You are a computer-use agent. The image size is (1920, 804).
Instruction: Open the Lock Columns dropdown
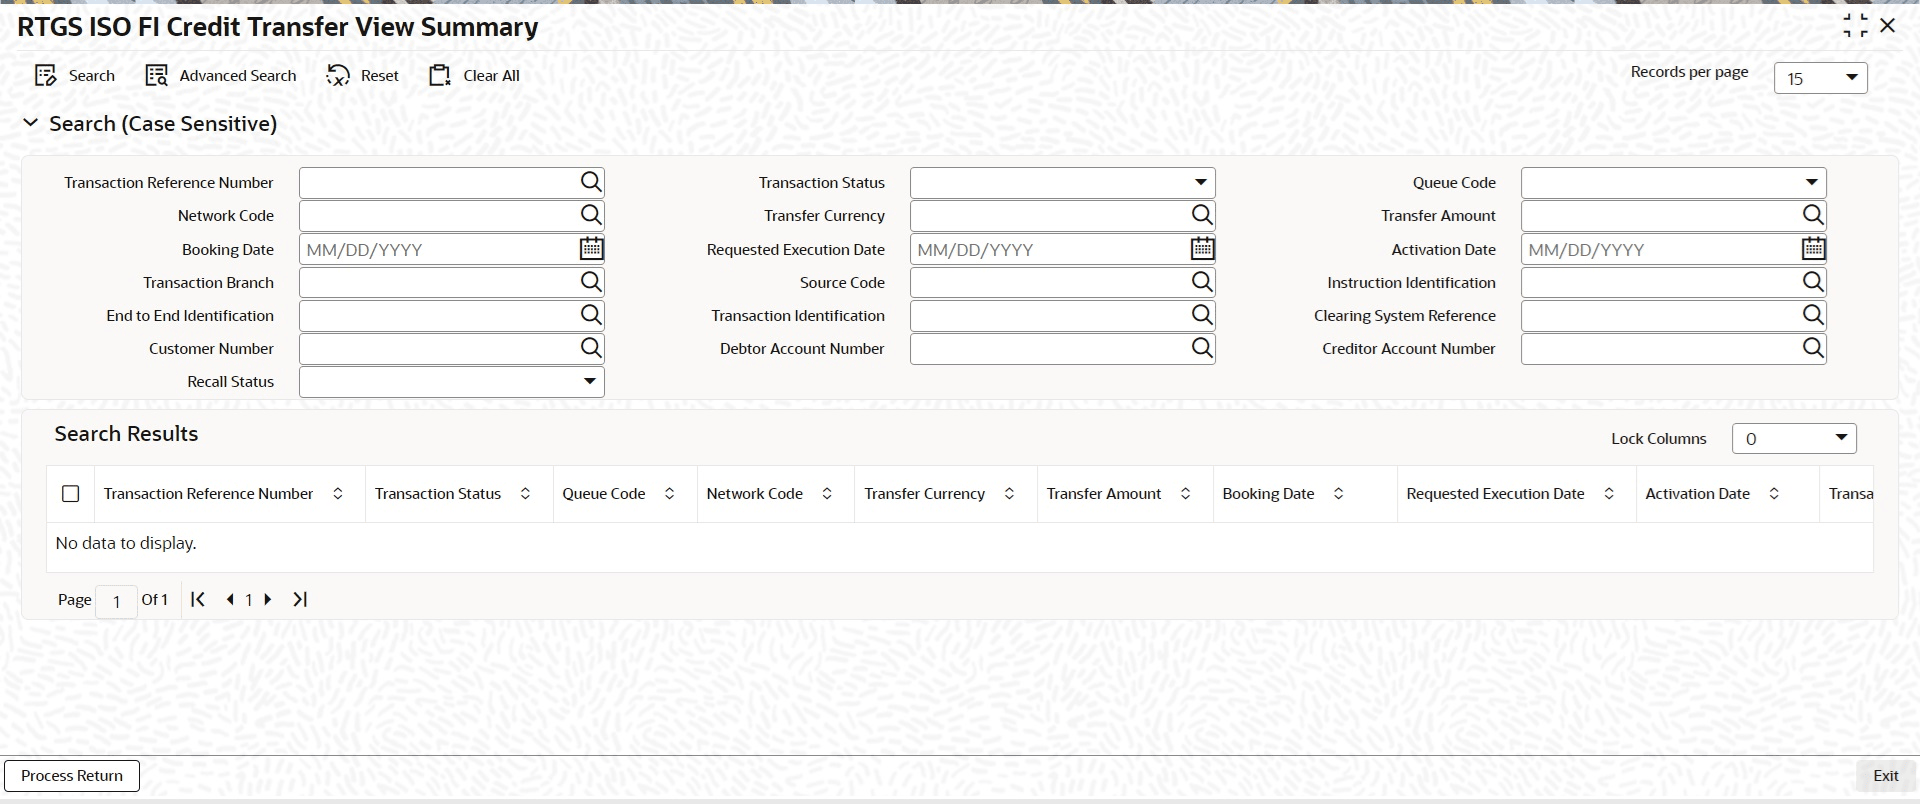[x=1794, y=438]
